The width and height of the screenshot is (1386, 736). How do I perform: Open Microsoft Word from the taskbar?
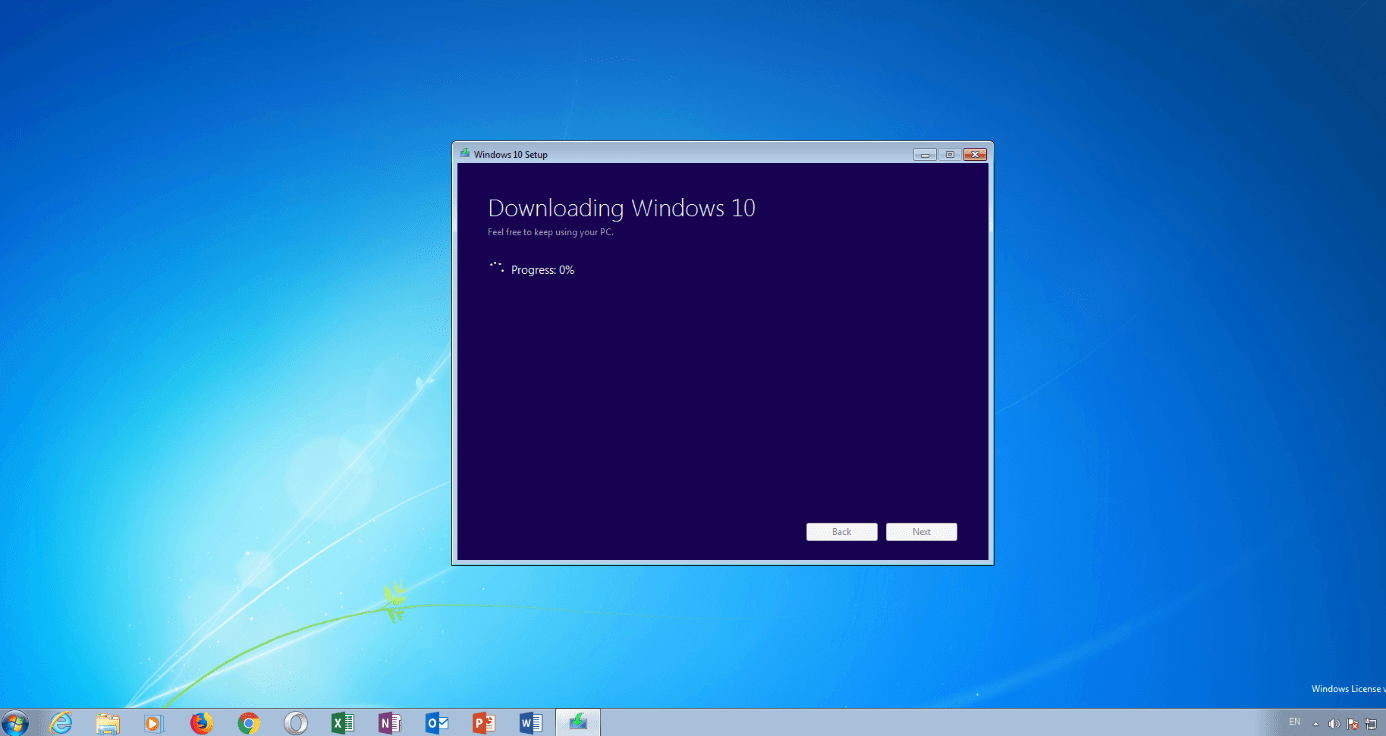coord(531,722)
